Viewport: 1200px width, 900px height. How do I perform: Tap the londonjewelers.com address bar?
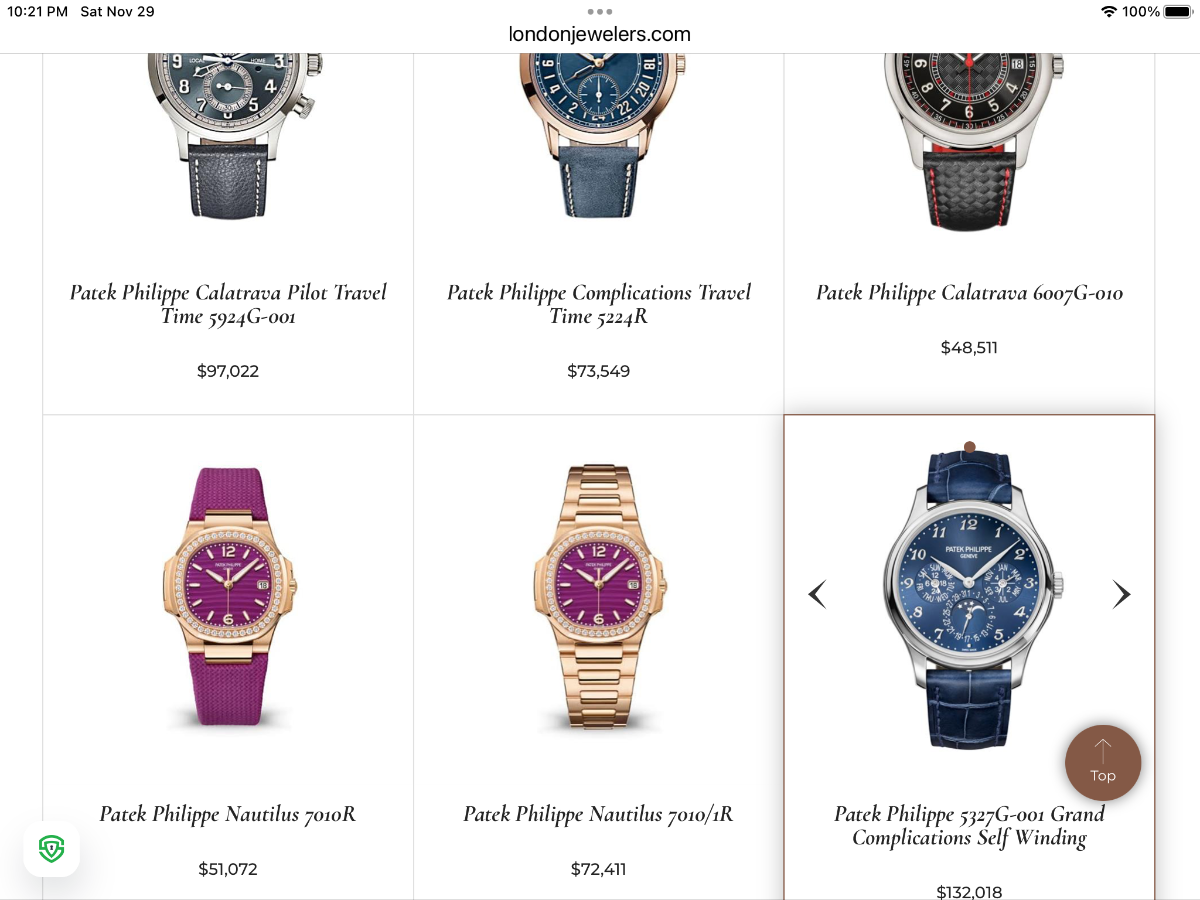tap(600, 34)
